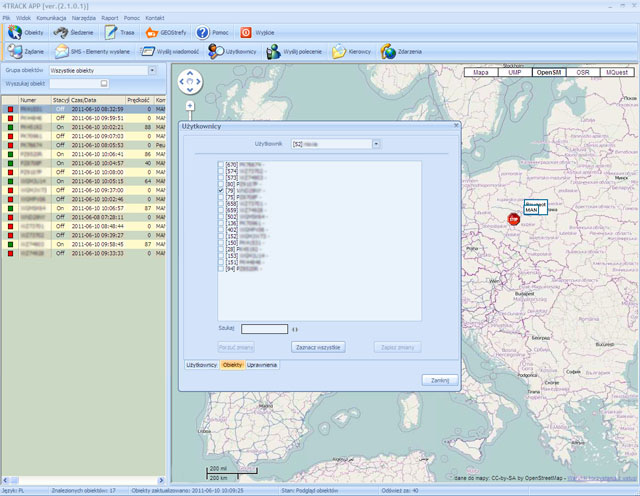
Task: Select the OSR map layer
Action: pyautogui.click(x=583, y=72)
